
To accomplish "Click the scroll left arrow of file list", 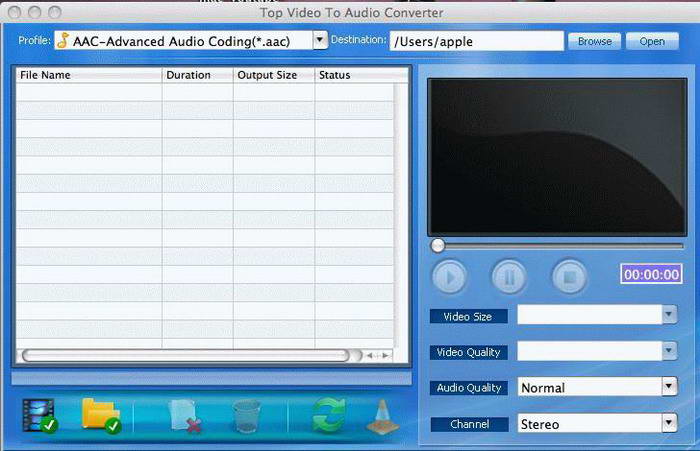I will [x=370, y=355].
